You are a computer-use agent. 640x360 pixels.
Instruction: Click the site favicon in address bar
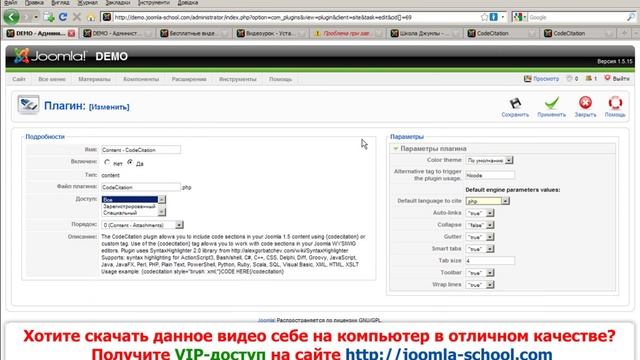coord(107,17)
